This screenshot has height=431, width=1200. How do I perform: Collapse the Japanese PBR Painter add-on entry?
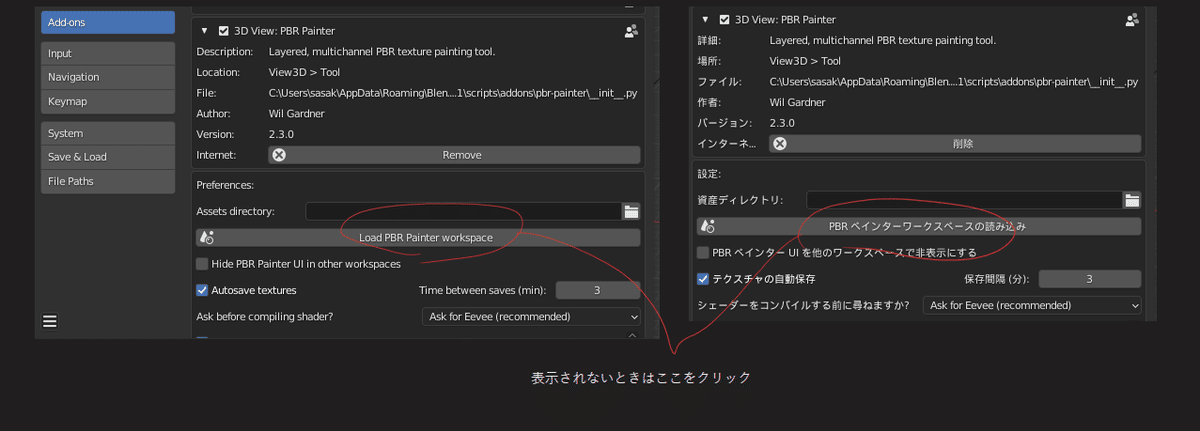point(705,19)
